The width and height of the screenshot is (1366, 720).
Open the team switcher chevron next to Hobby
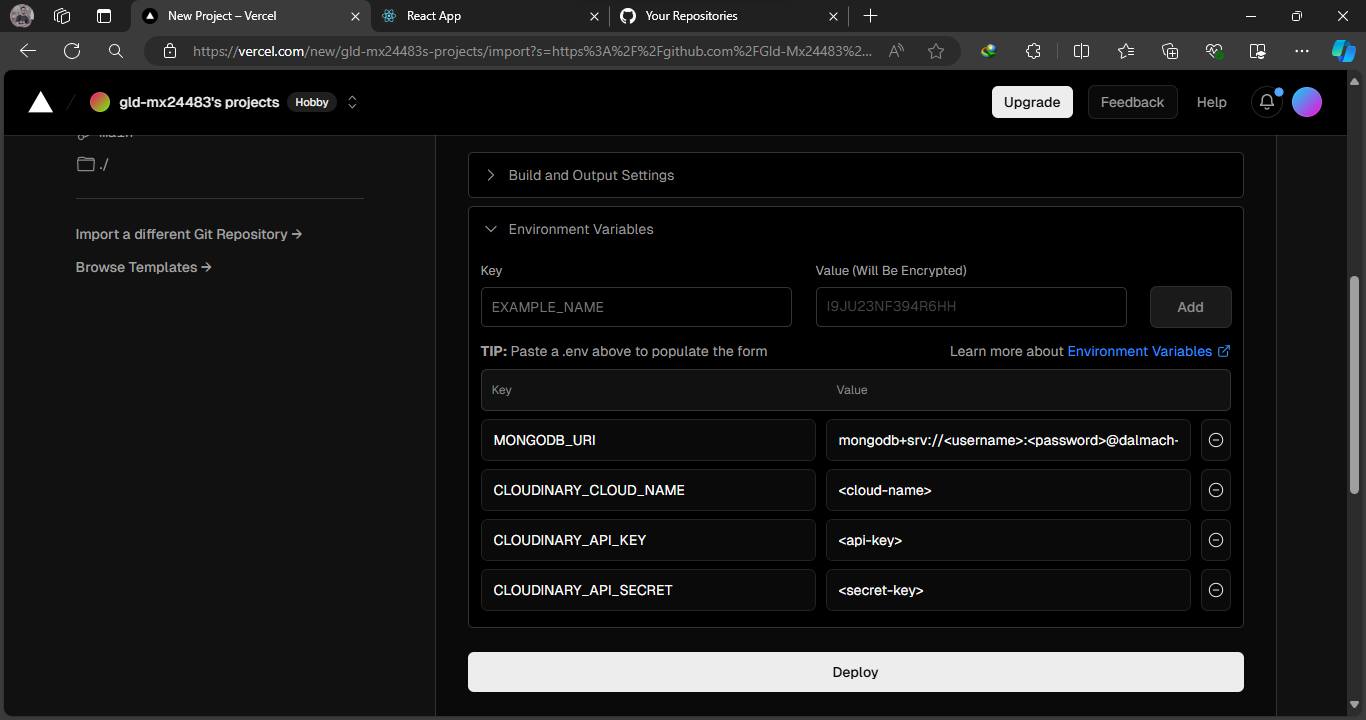[352, 101]
